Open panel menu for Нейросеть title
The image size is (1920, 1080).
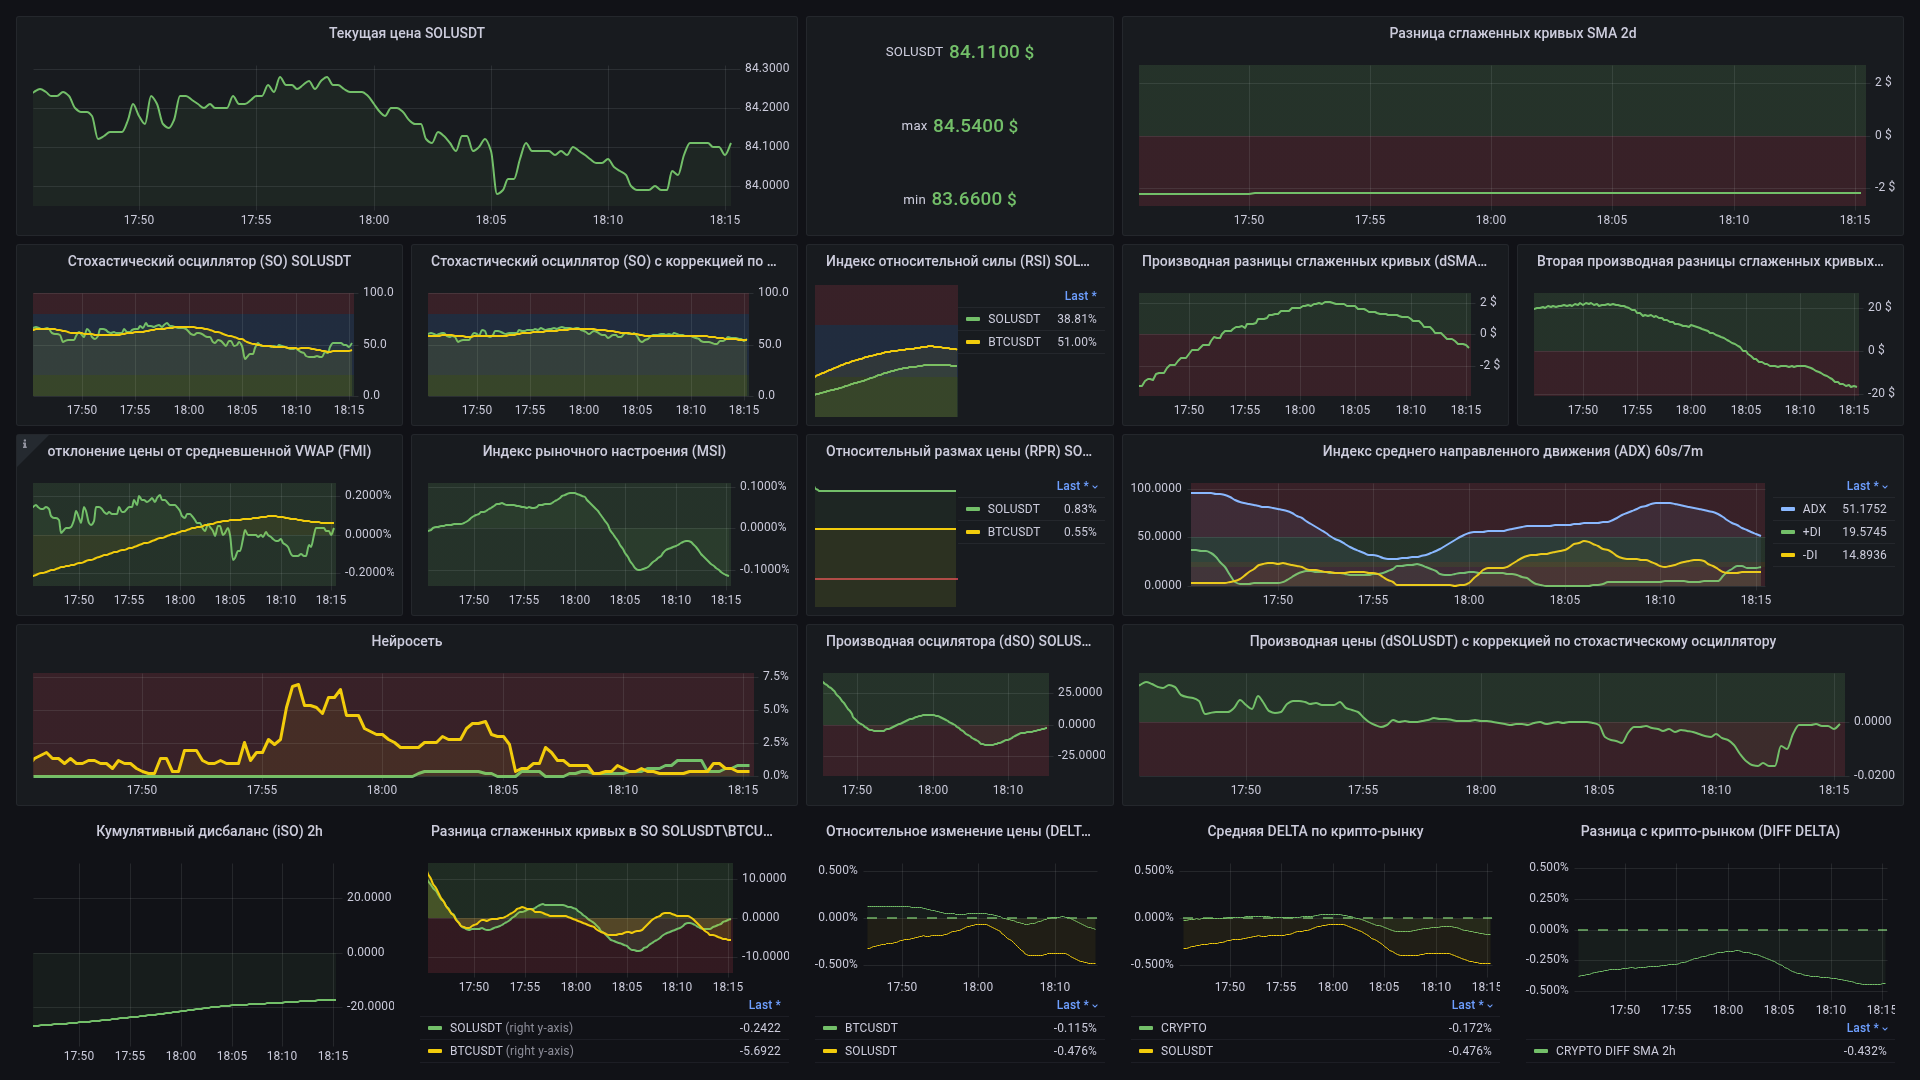[406, 641]
